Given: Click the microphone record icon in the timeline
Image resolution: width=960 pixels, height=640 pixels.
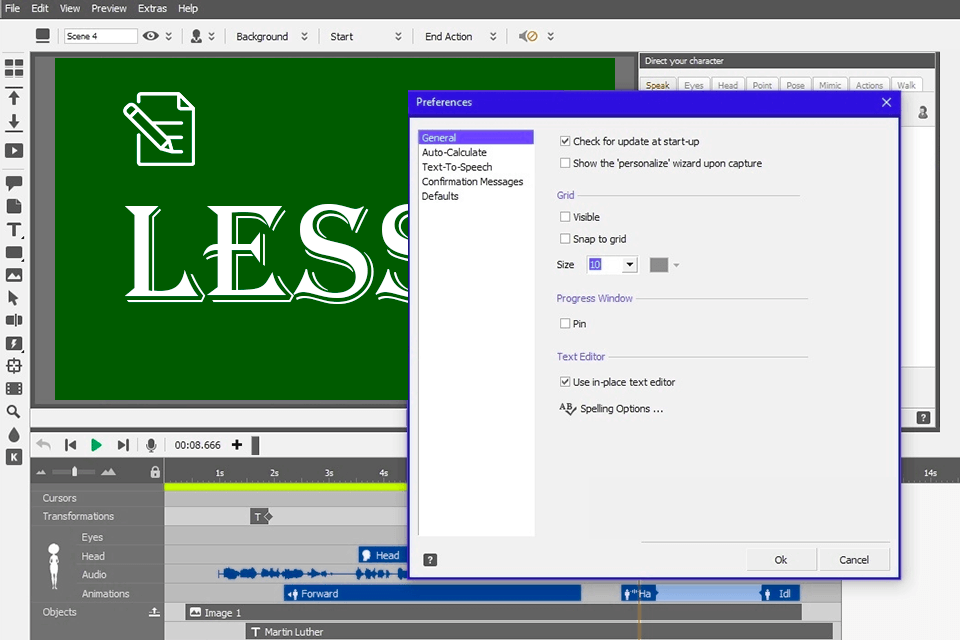Looking at the screenshot, I should pyautogui.click(x=151, y=445).
